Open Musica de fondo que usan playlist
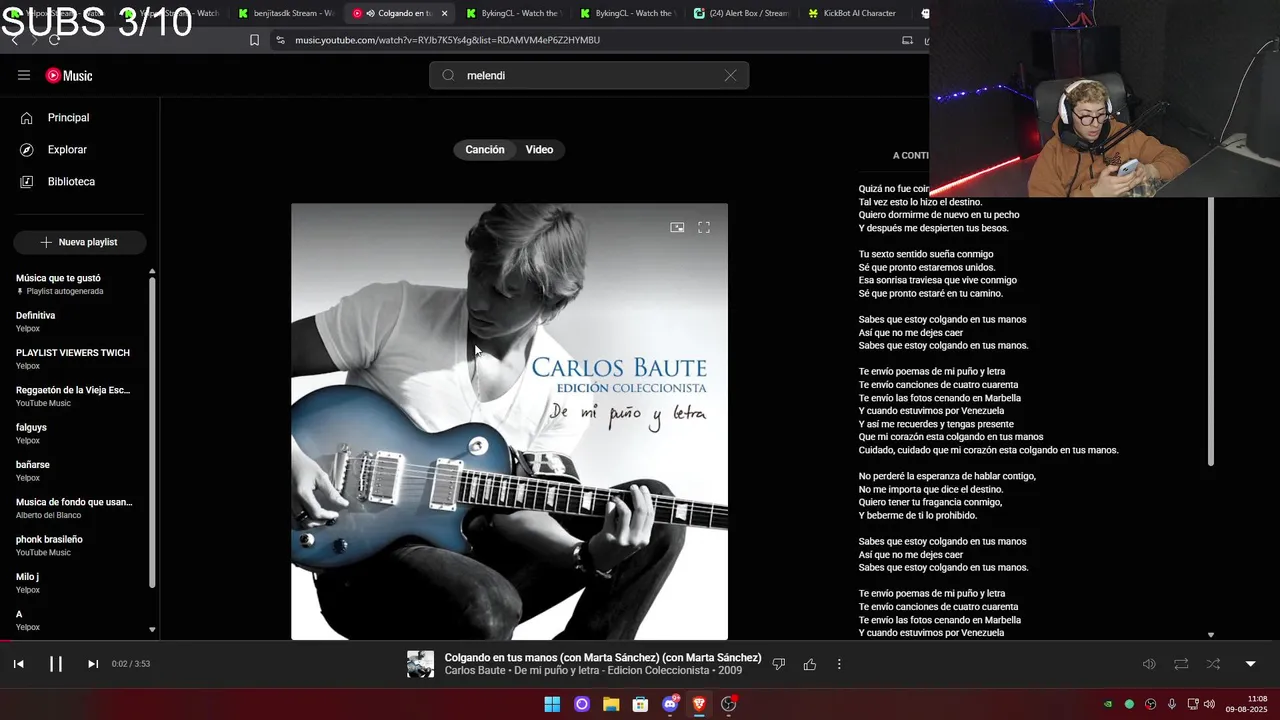 tap(75, 508)
